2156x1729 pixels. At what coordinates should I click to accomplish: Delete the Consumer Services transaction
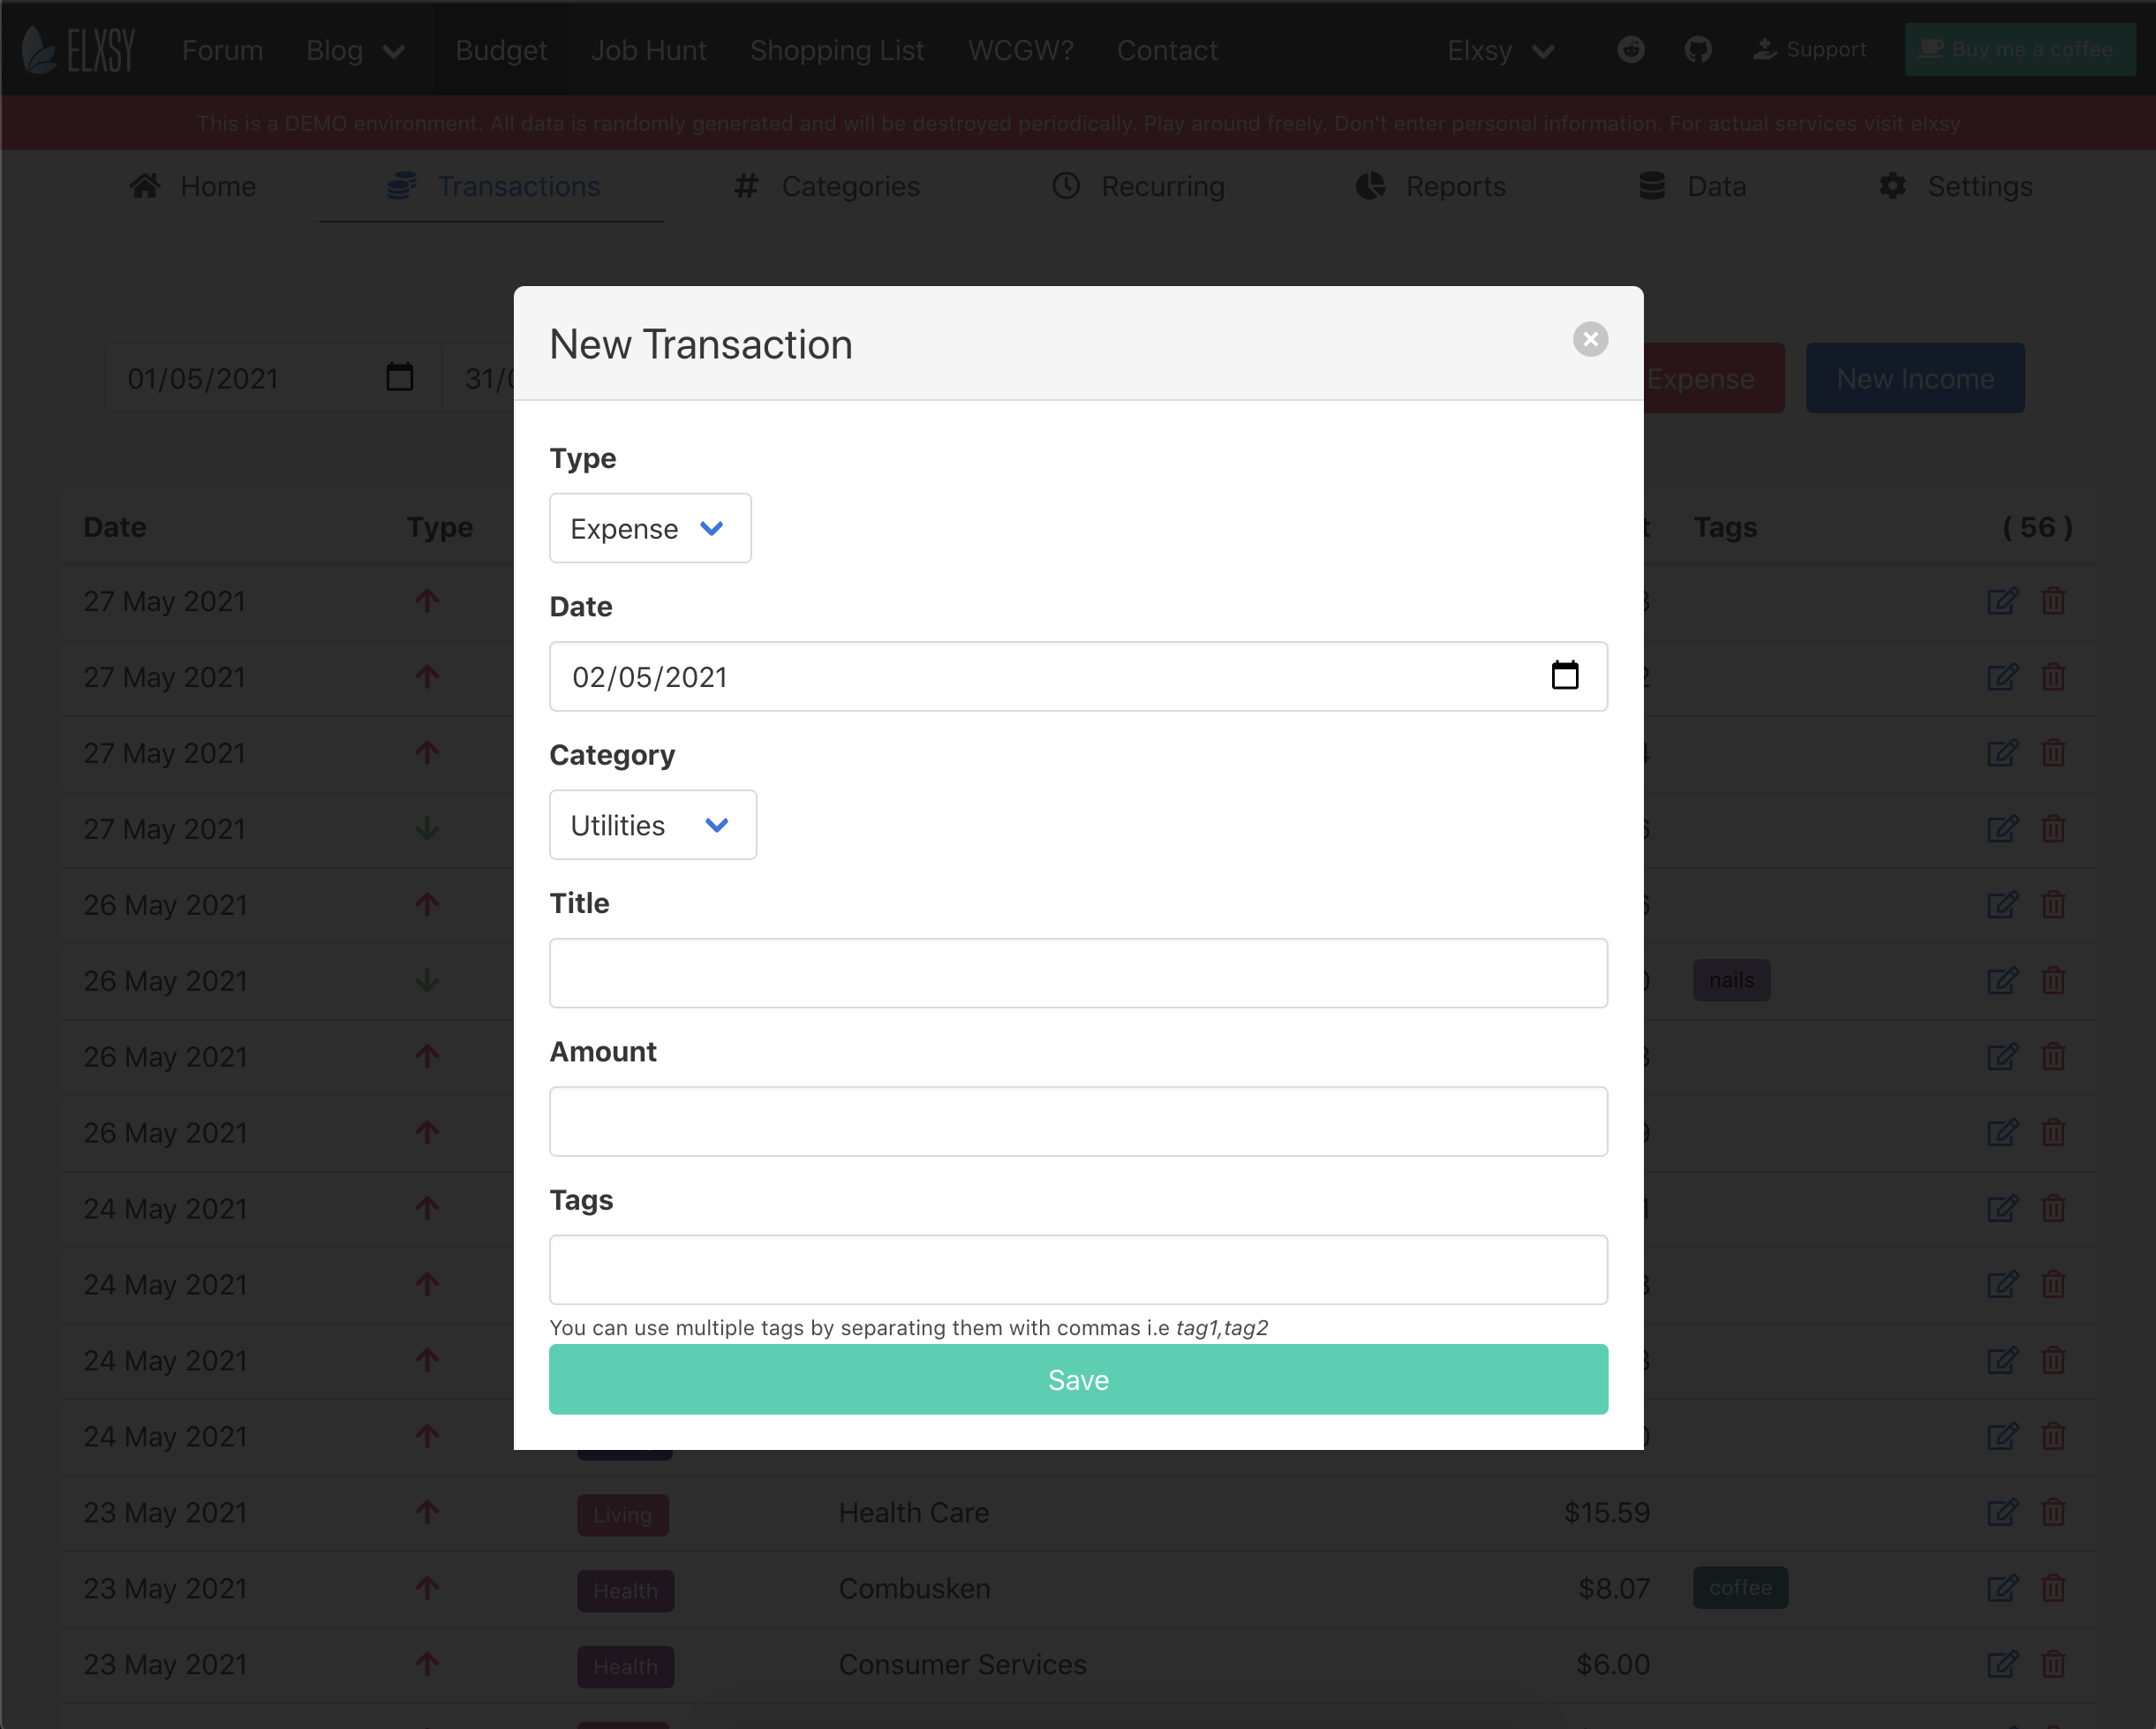click(2053, 1663)
